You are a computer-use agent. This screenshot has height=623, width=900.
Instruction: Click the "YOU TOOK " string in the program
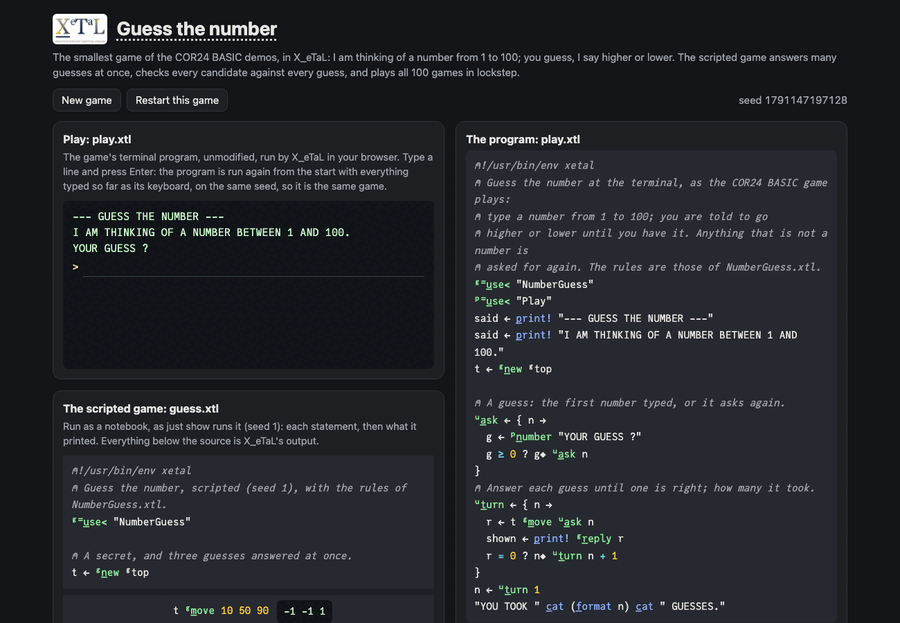click(x=507, y=606)
